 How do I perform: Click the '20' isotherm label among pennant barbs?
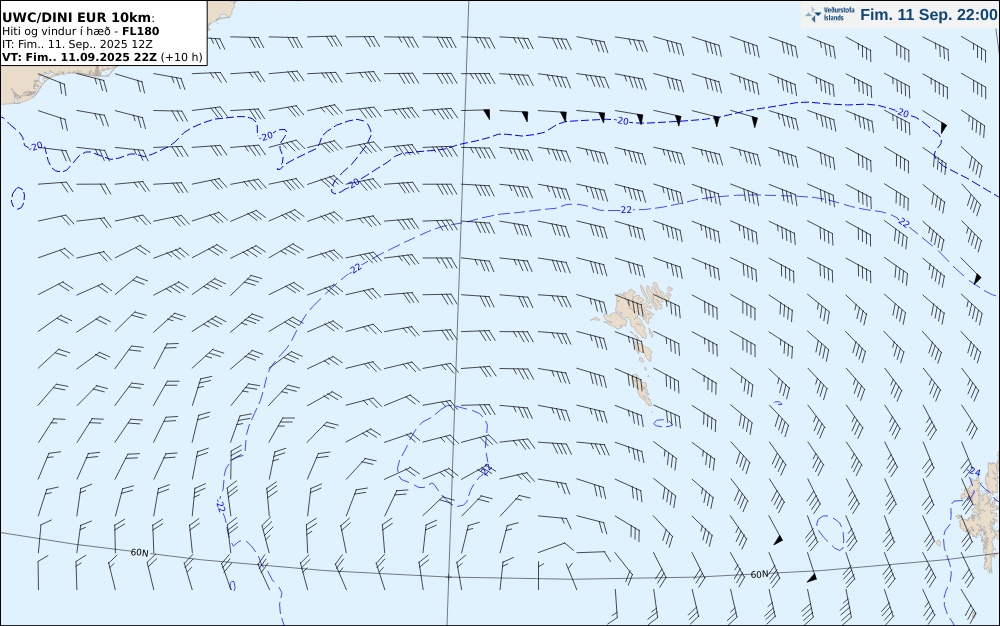click(x=623, y=120)
